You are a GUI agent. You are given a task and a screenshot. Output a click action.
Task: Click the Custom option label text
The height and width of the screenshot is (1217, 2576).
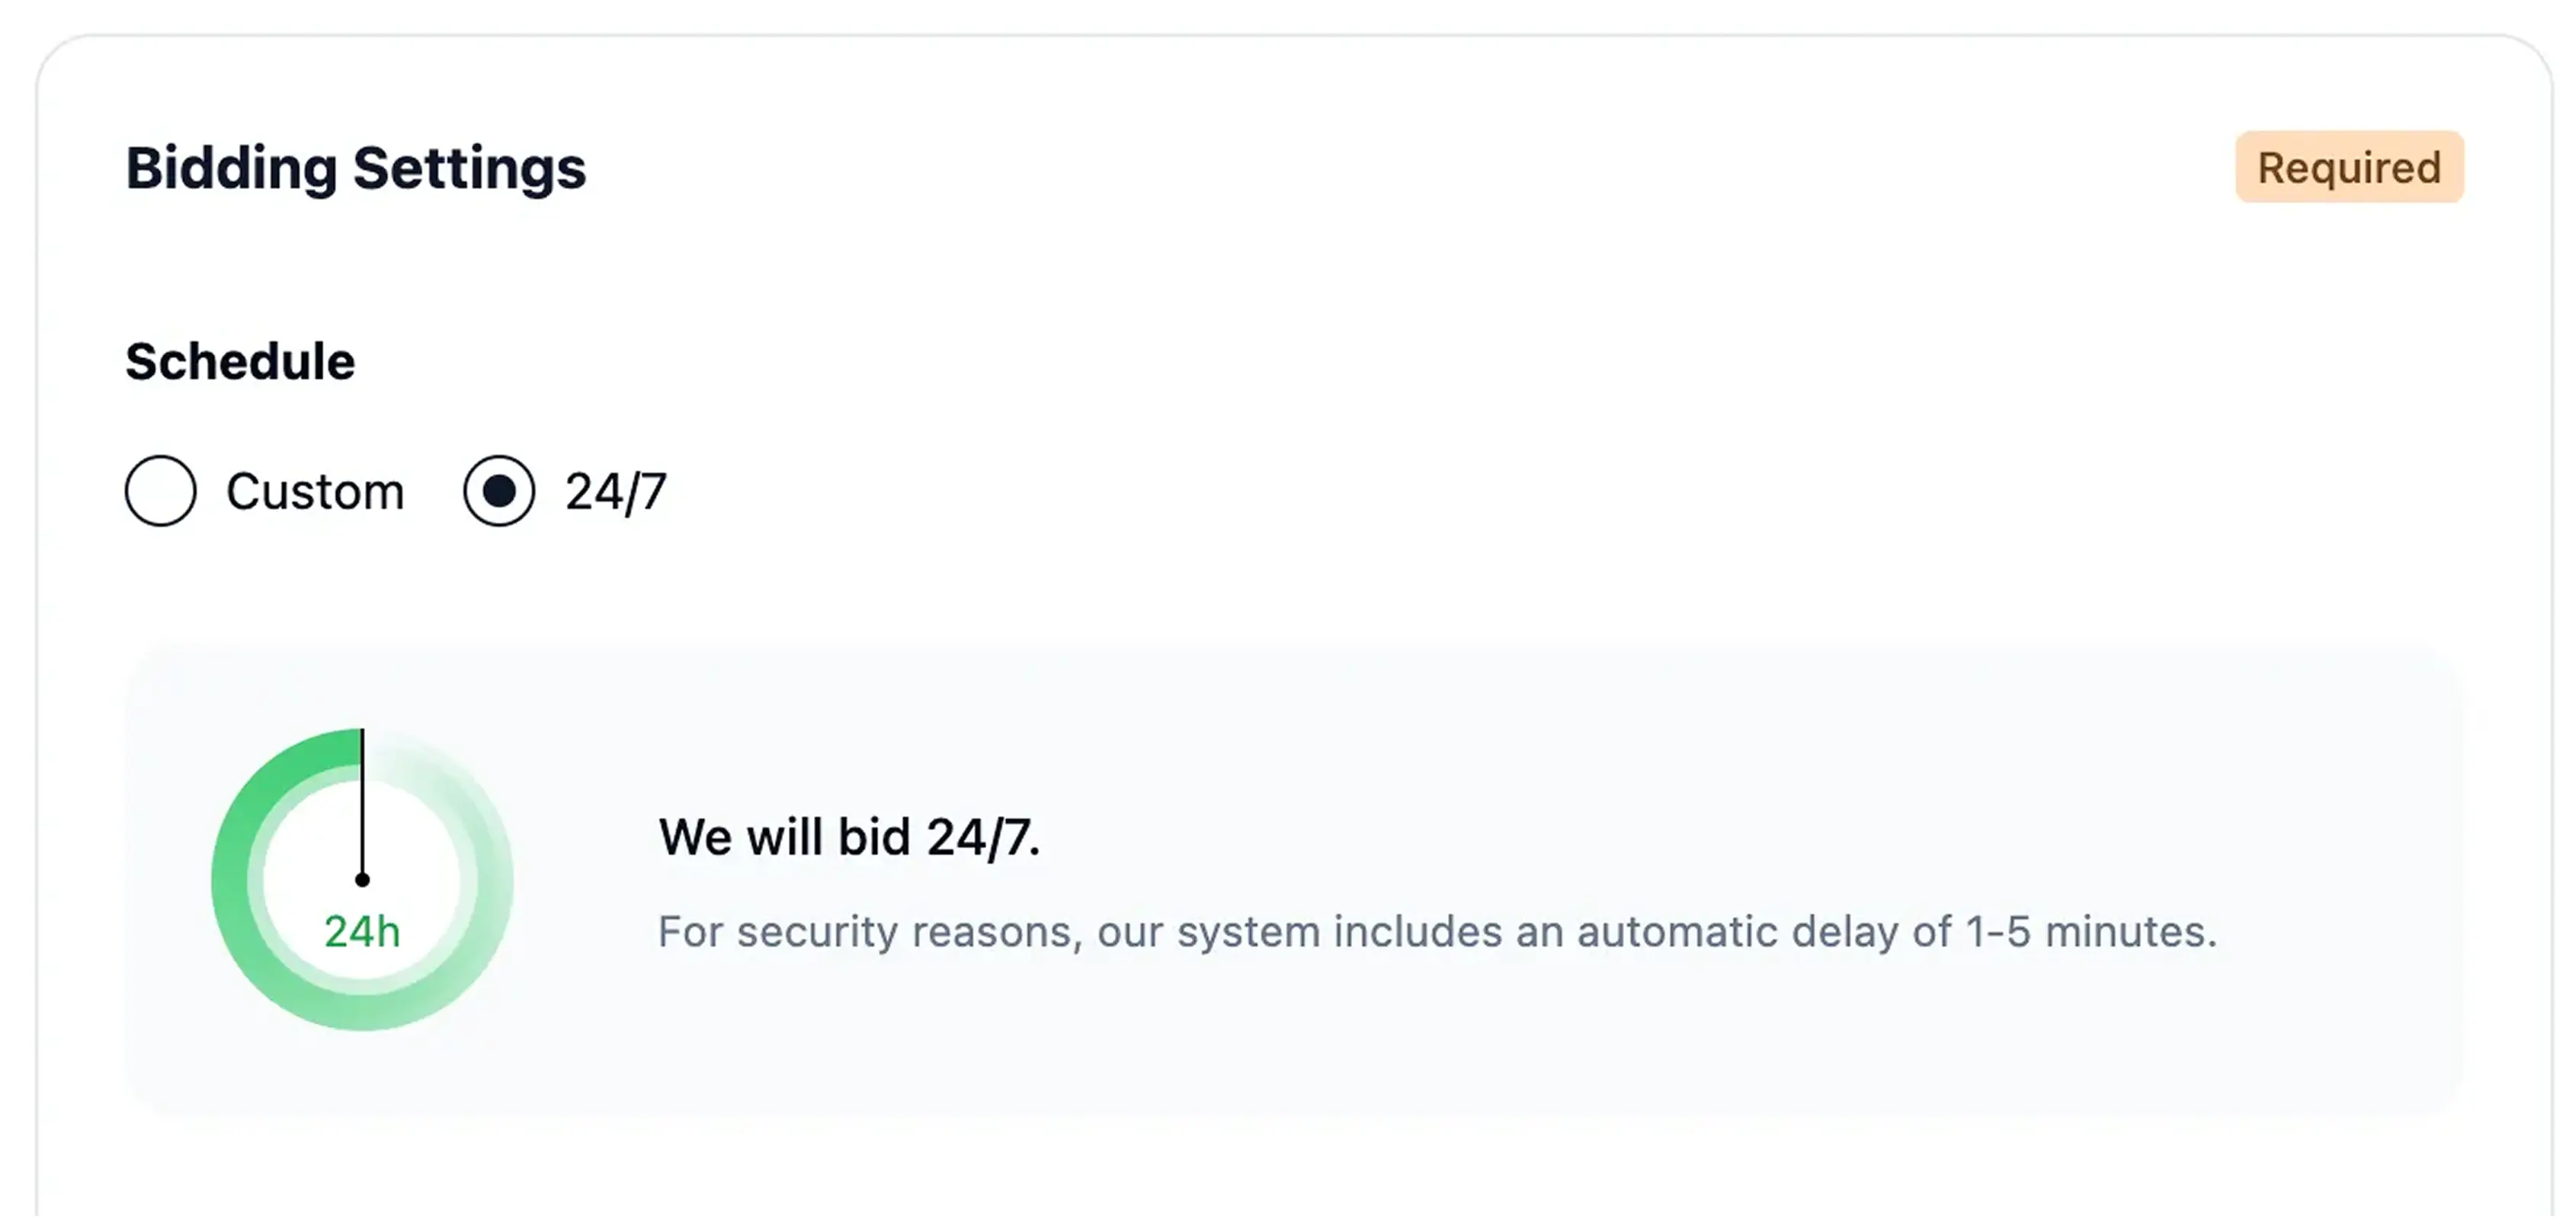(x=315, y=492)
